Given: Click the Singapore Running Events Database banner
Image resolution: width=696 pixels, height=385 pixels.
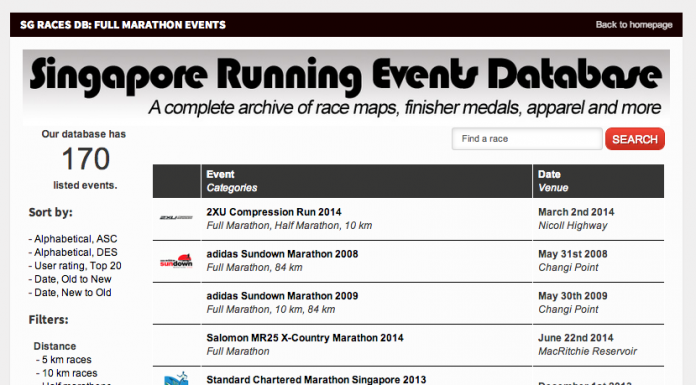Looking at the screenshot, I should 346,86.
